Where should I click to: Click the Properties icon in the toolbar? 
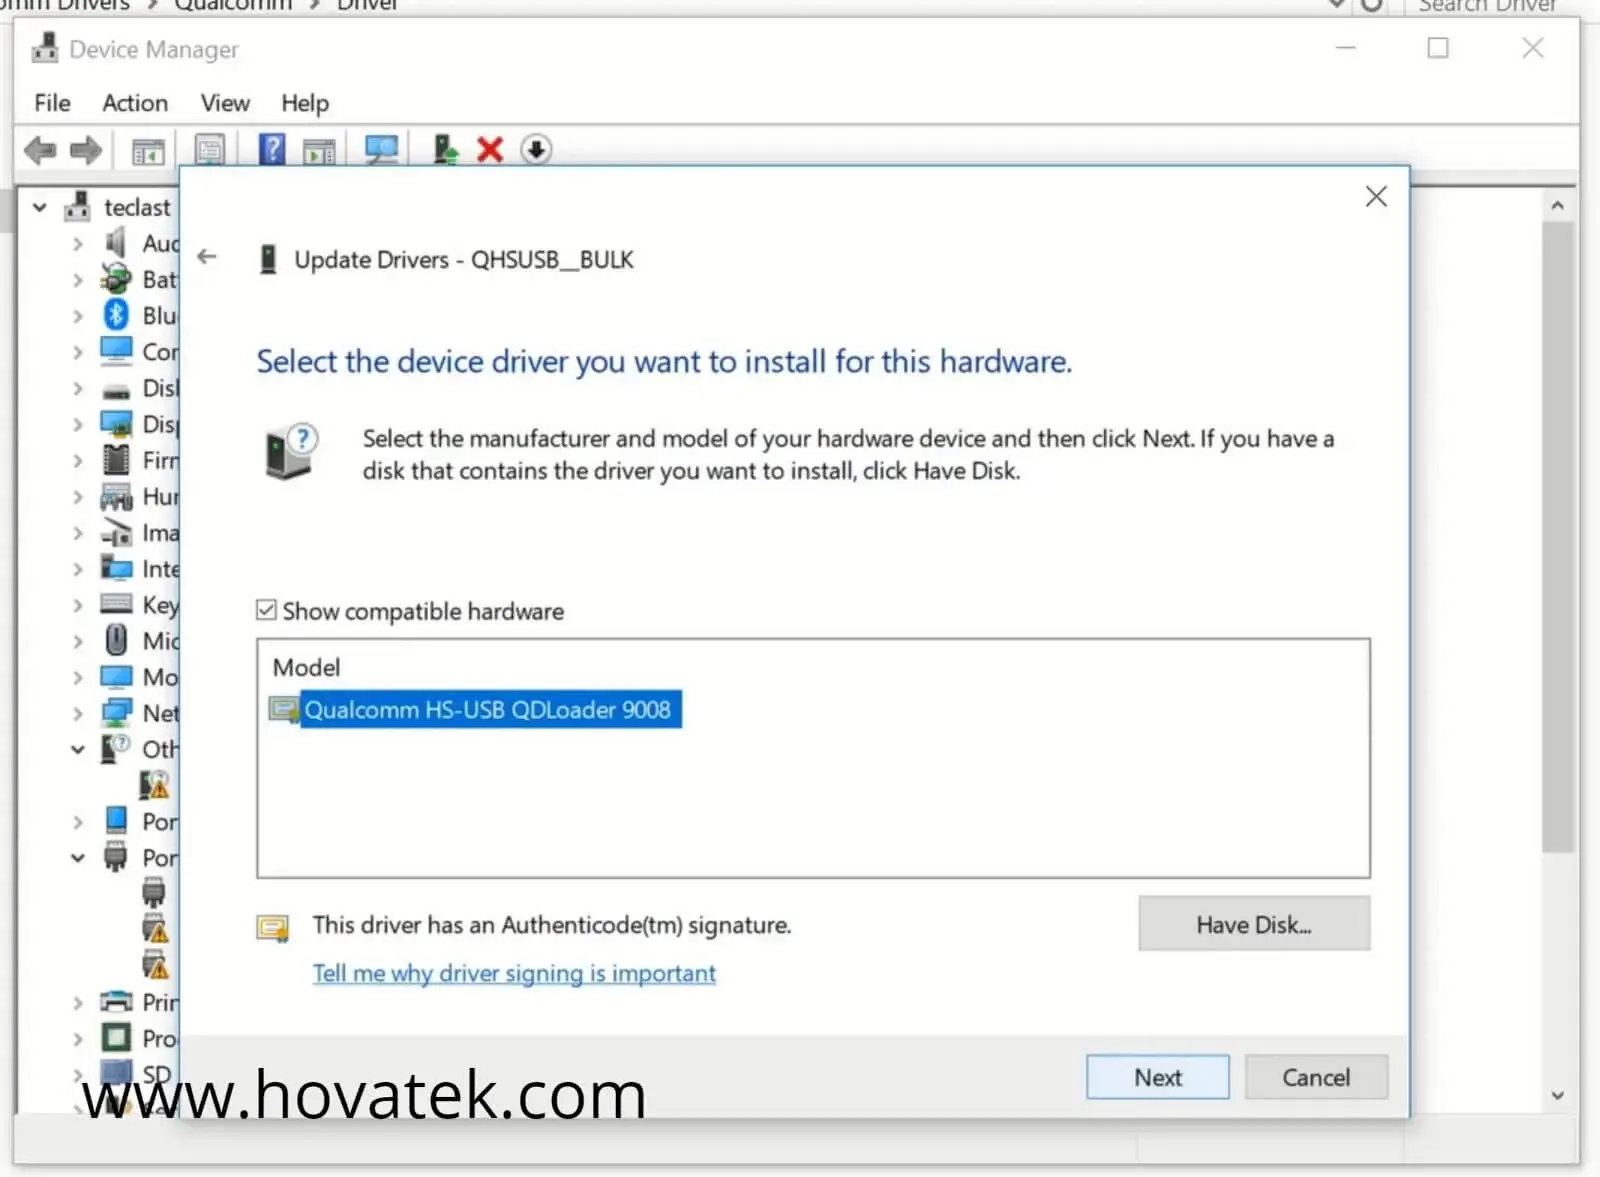coord(209,149)
